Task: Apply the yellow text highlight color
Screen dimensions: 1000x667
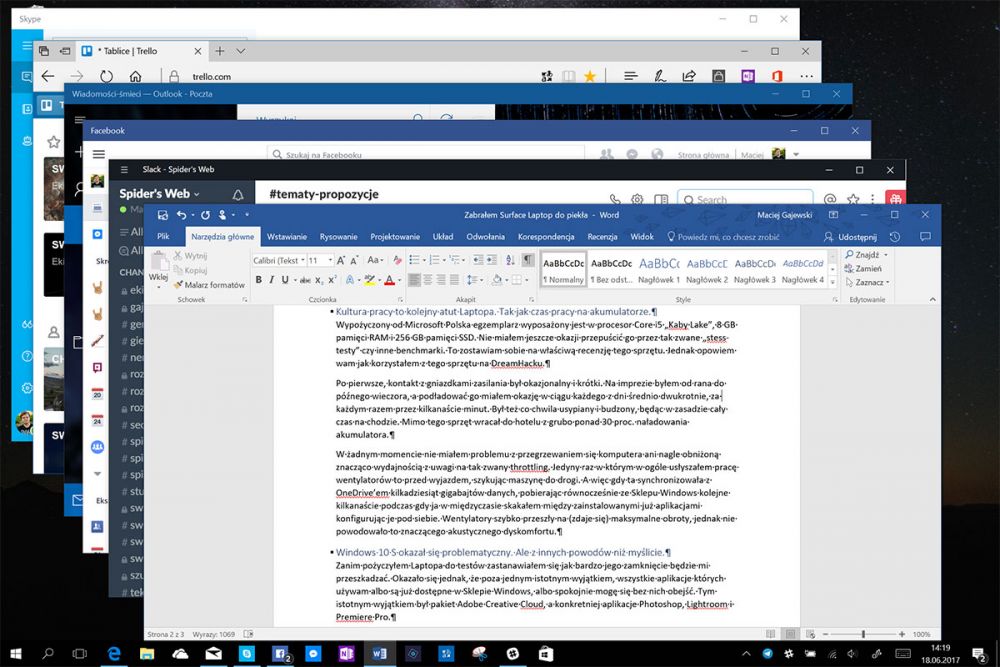Action: click(369, 280)
